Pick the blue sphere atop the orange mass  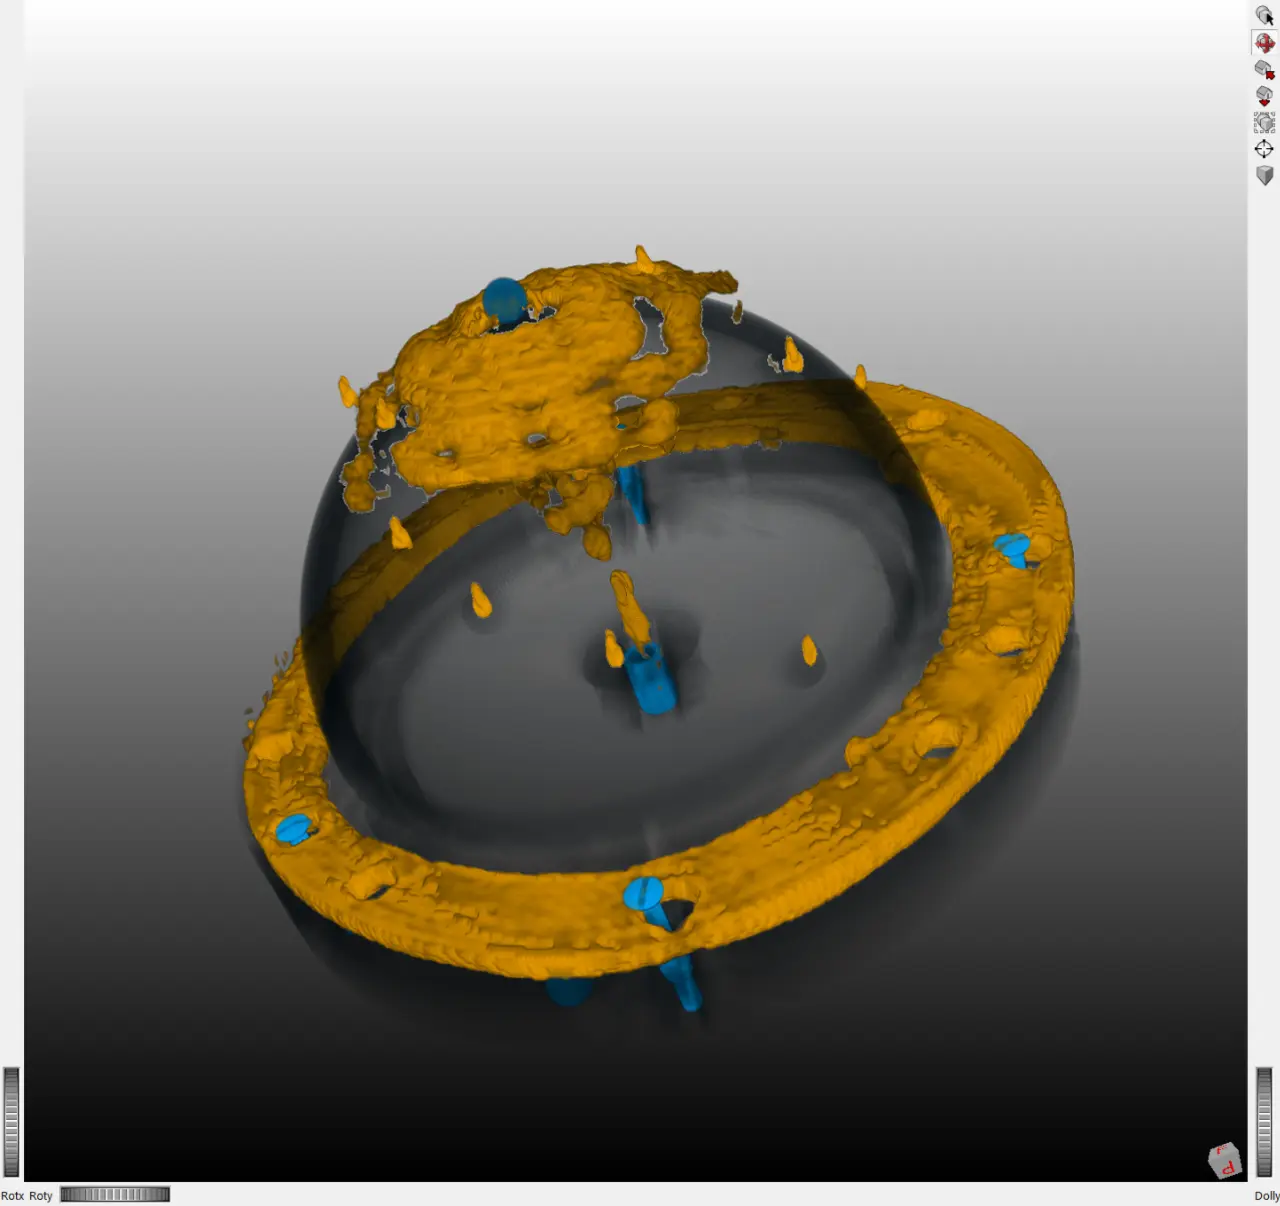tap(503, 298)
